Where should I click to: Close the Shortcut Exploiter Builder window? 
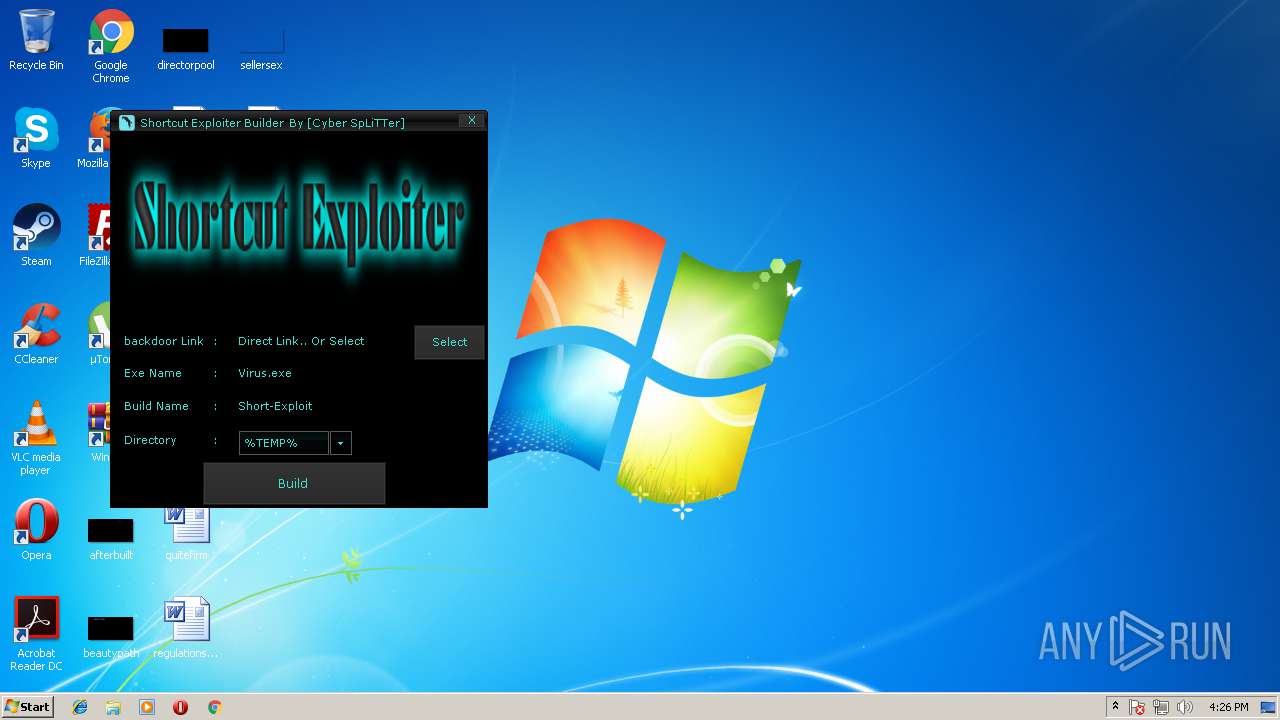point(472,121)
